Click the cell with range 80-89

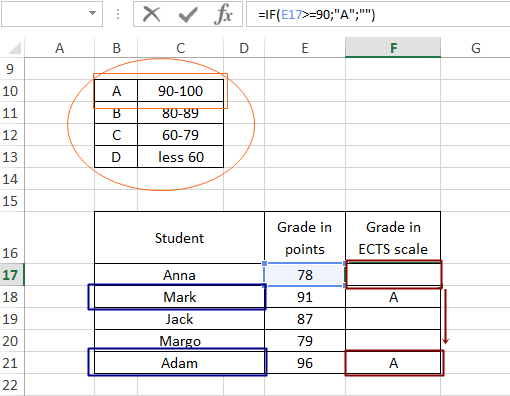(180, 113)
